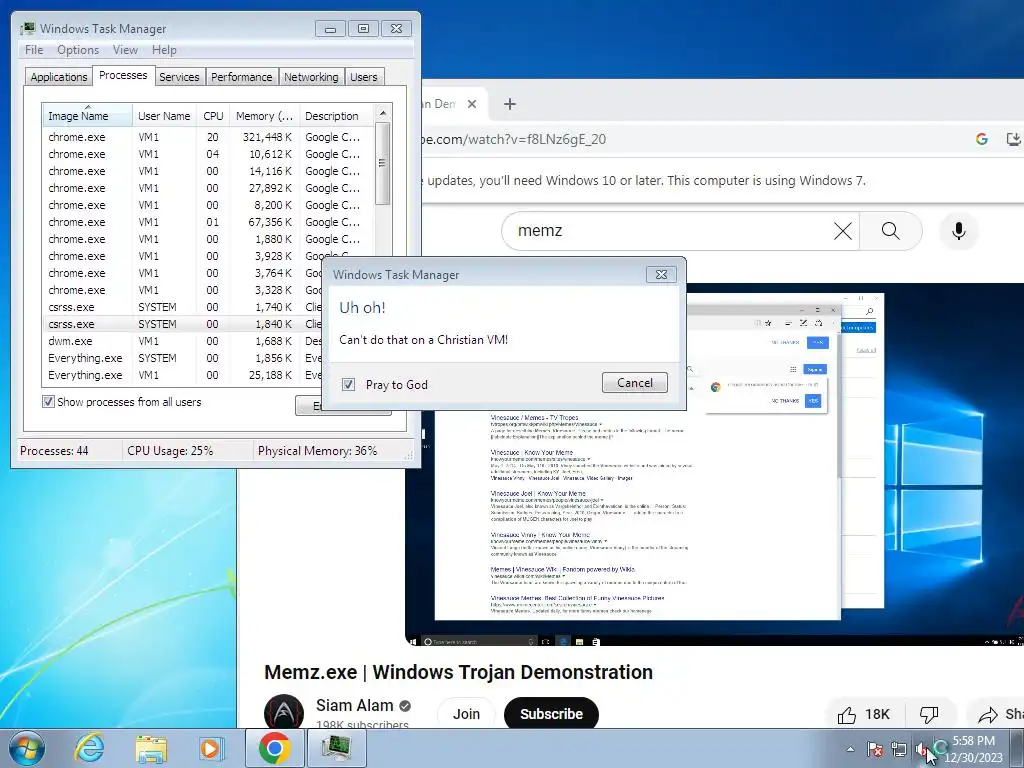Dislike the video with thumbs down
1024x768 pixels.
tap(929, 714)
